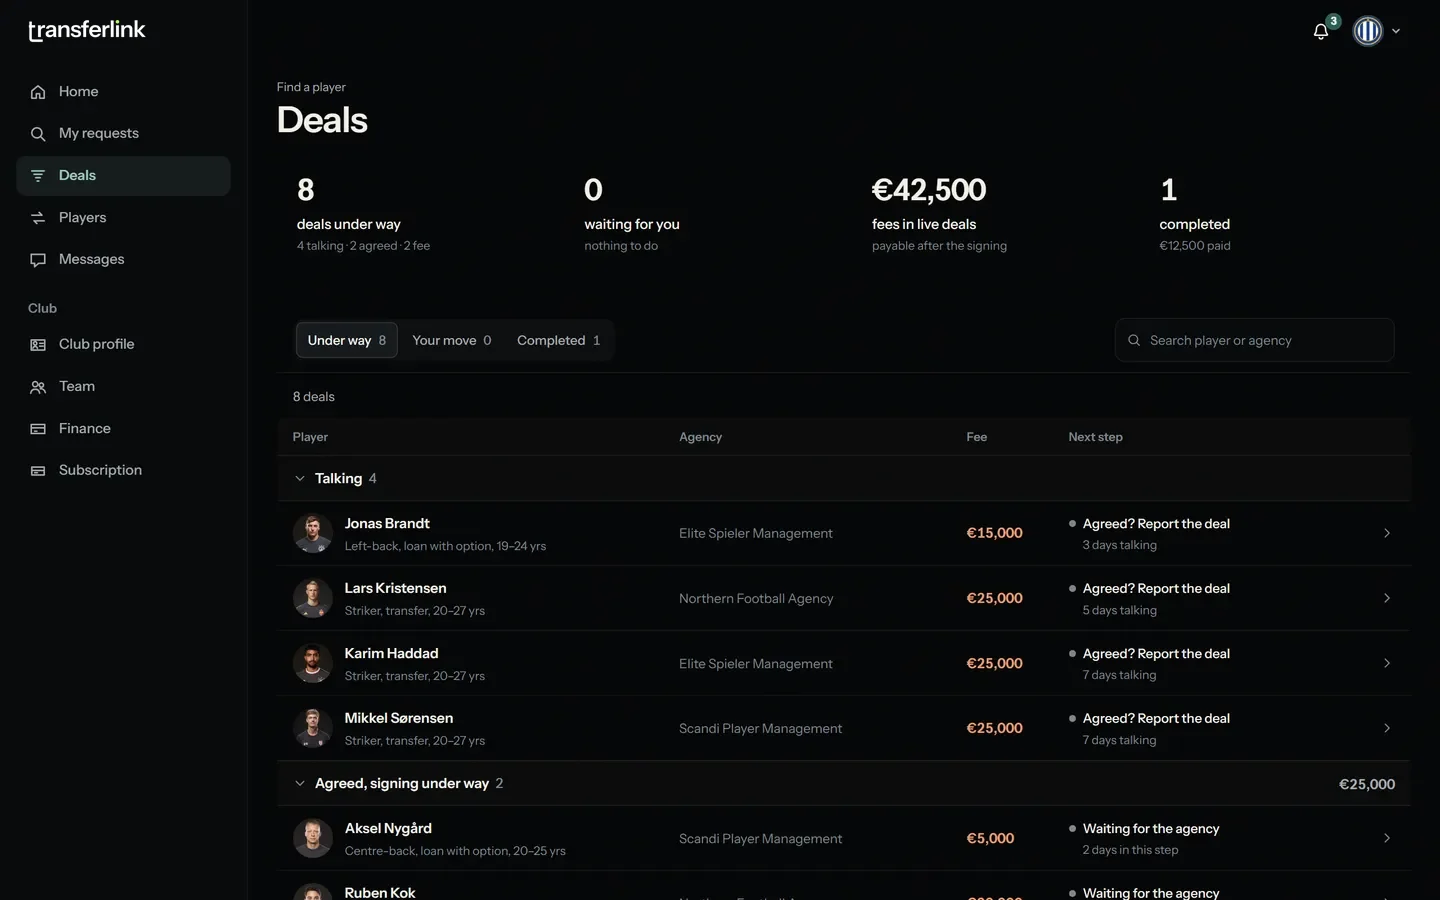This screenshot has width=1440, height=900.
Task: Collapse the Agreed, signing under way group
Action: [300, 783]
